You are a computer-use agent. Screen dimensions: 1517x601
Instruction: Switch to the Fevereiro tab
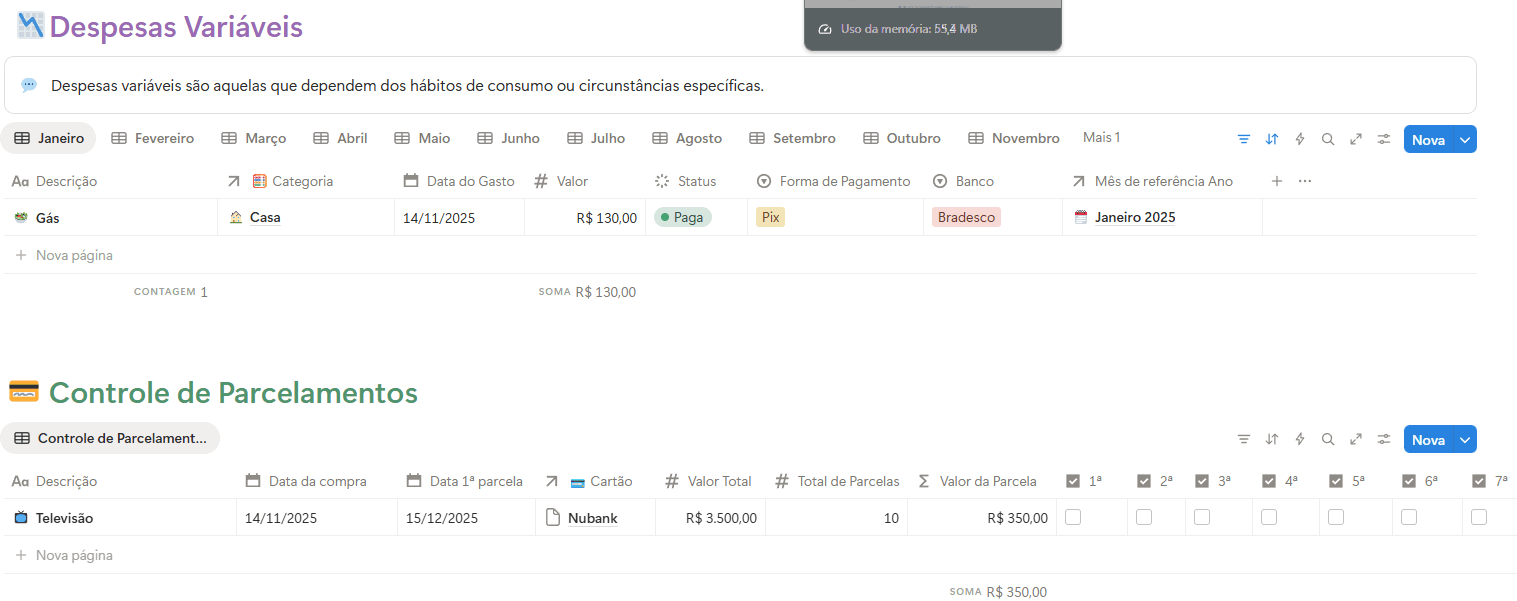[152, 138]
